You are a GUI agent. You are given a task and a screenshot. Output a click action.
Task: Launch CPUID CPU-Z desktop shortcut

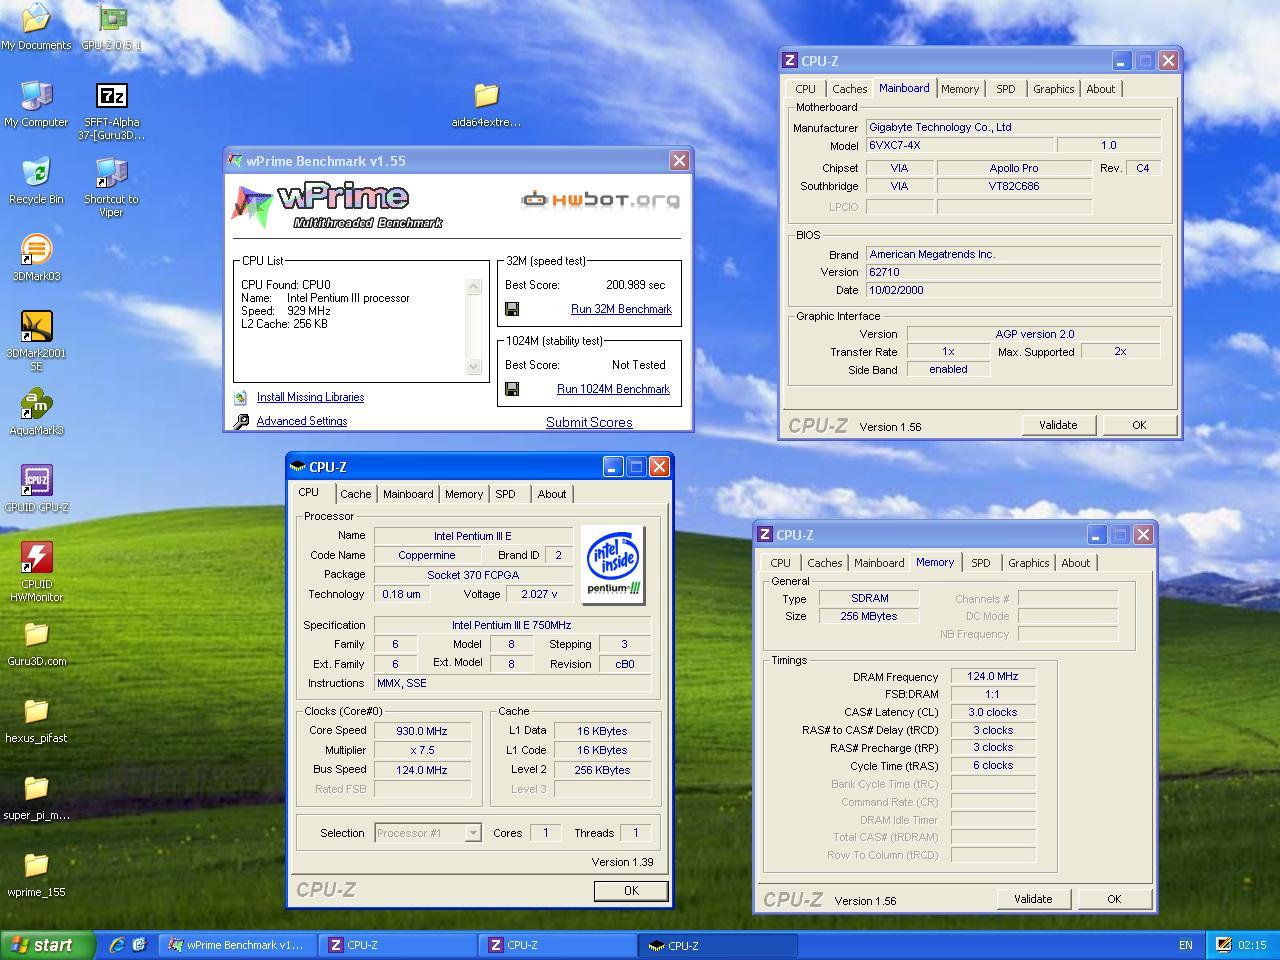coord(36,489)
